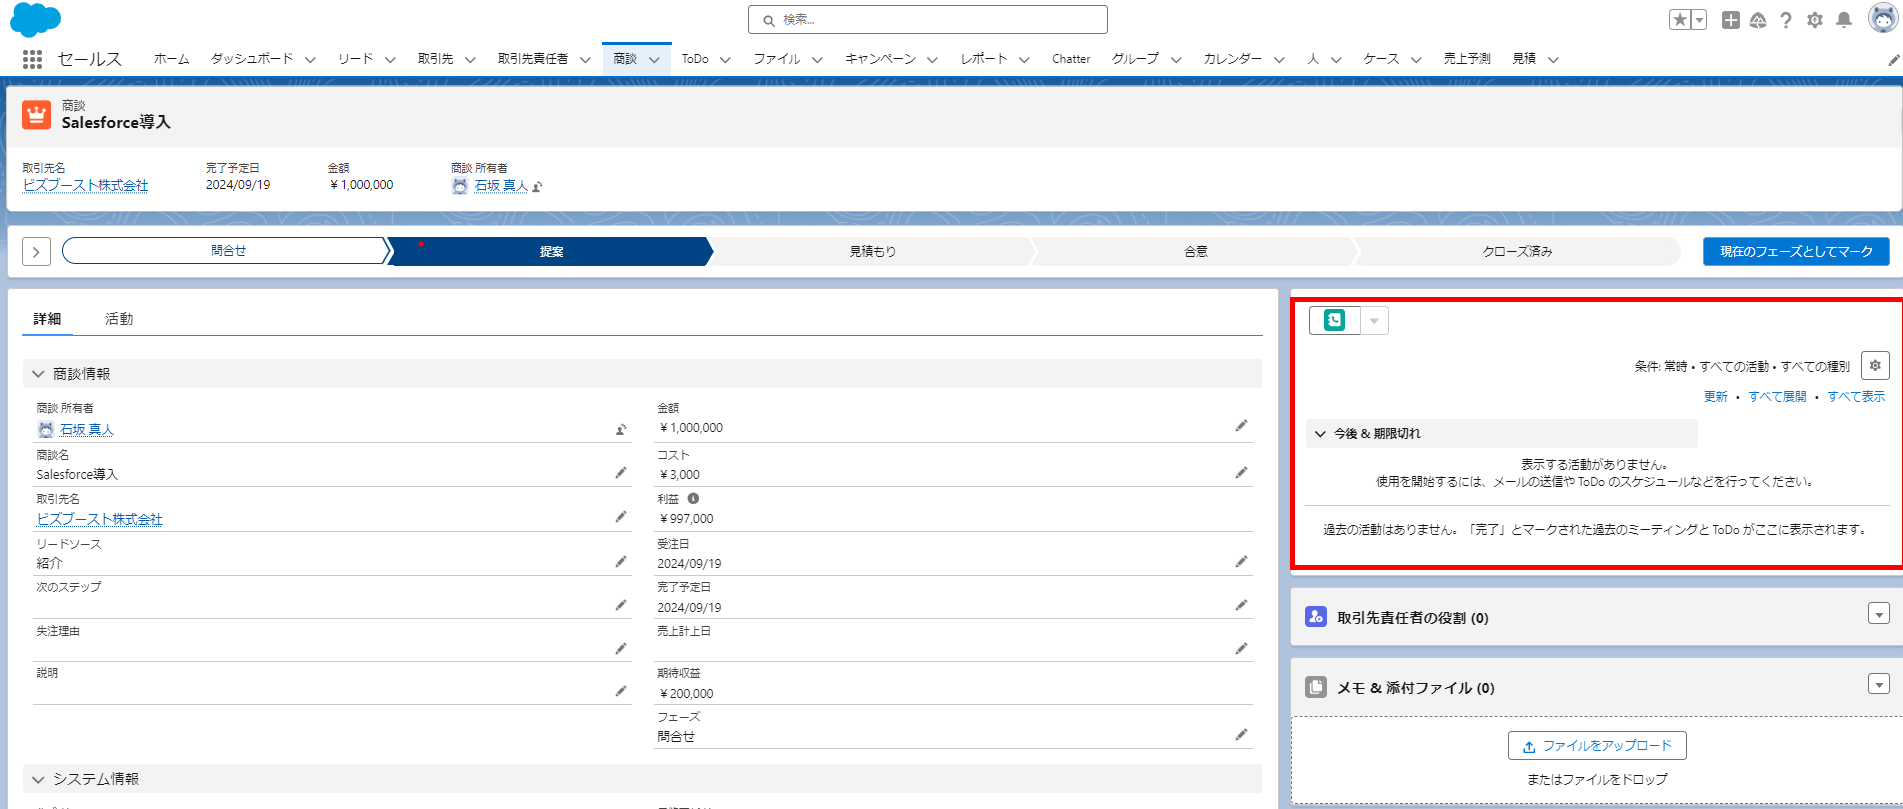Open the guidance center cloud icon
This screenshot has height=809, width=1903.
[x=1758, y=20]
